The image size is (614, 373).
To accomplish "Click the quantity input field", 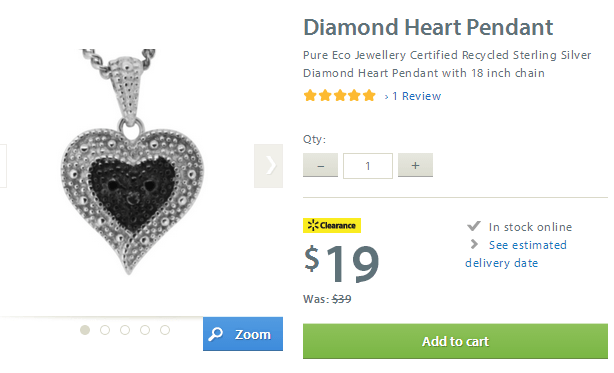I will point(368,166).
